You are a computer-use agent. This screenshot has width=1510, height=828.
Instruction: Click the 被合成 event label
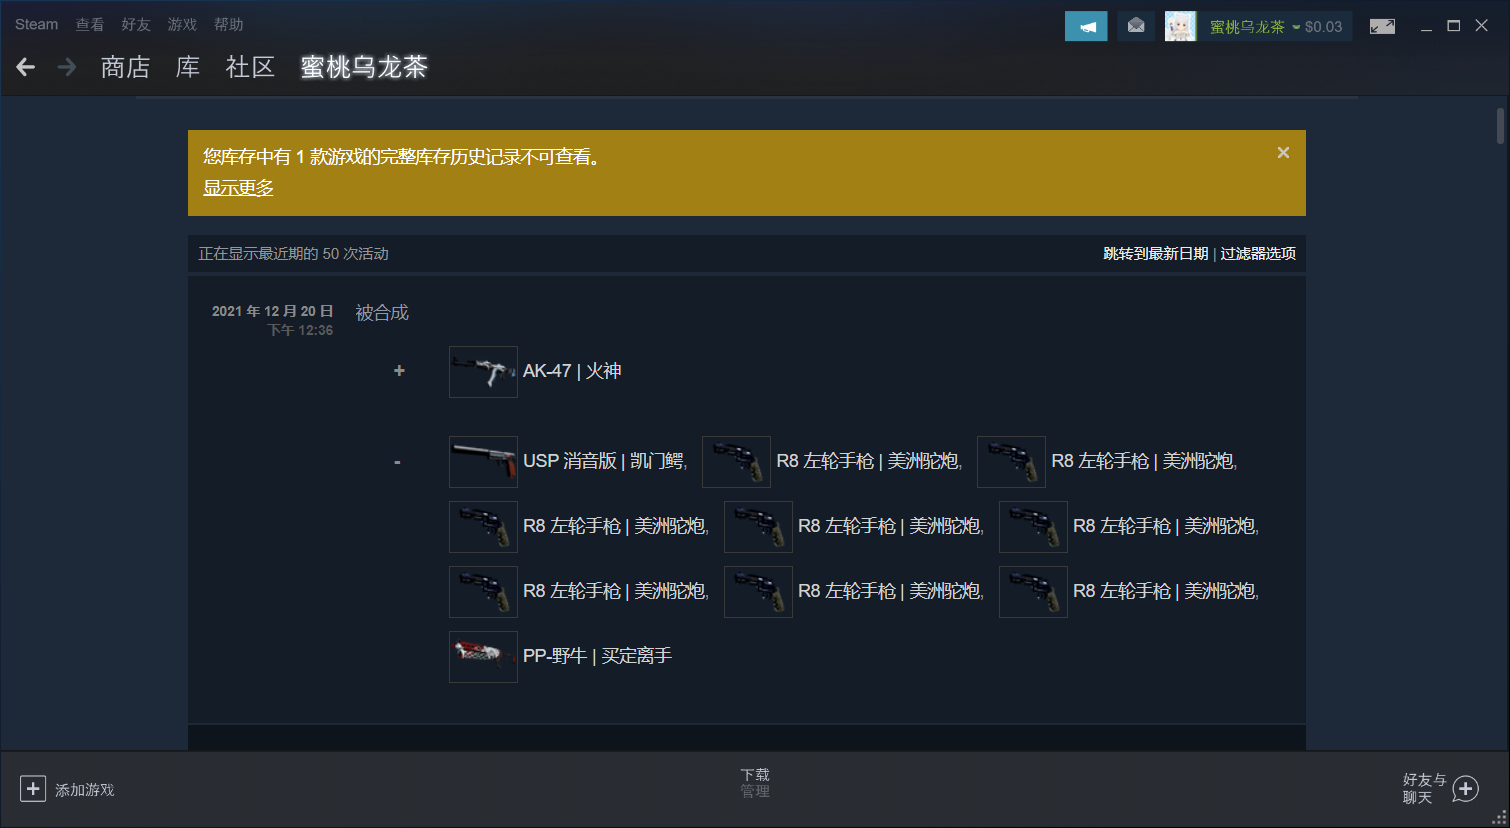382,313
